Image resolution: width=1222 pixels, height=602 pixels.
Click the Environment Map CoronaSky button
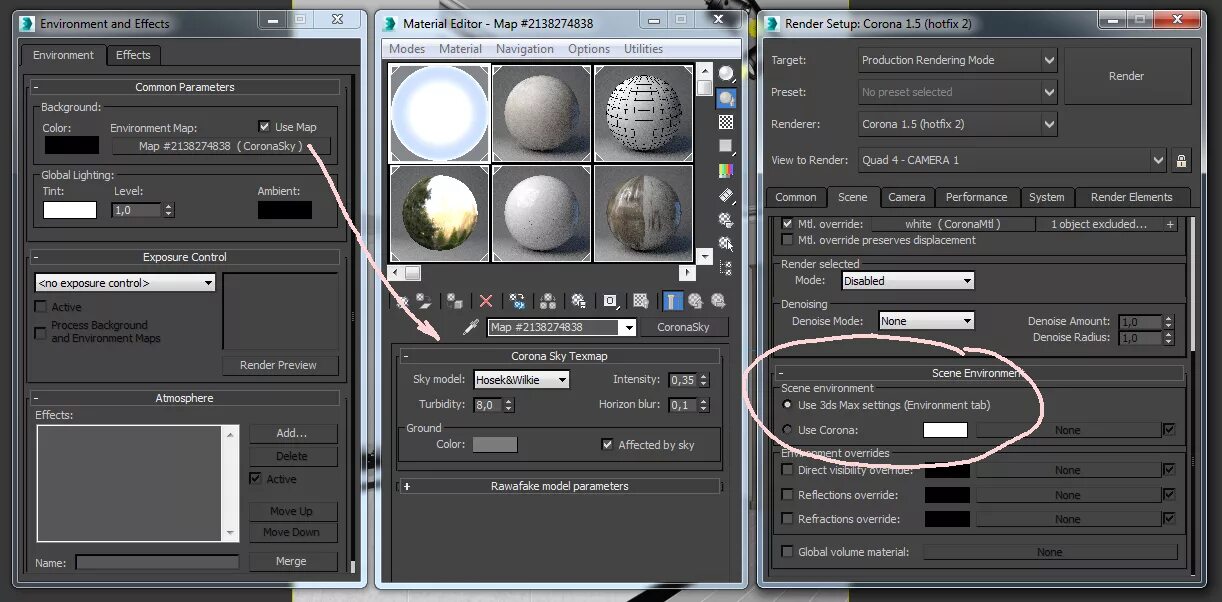220,146
